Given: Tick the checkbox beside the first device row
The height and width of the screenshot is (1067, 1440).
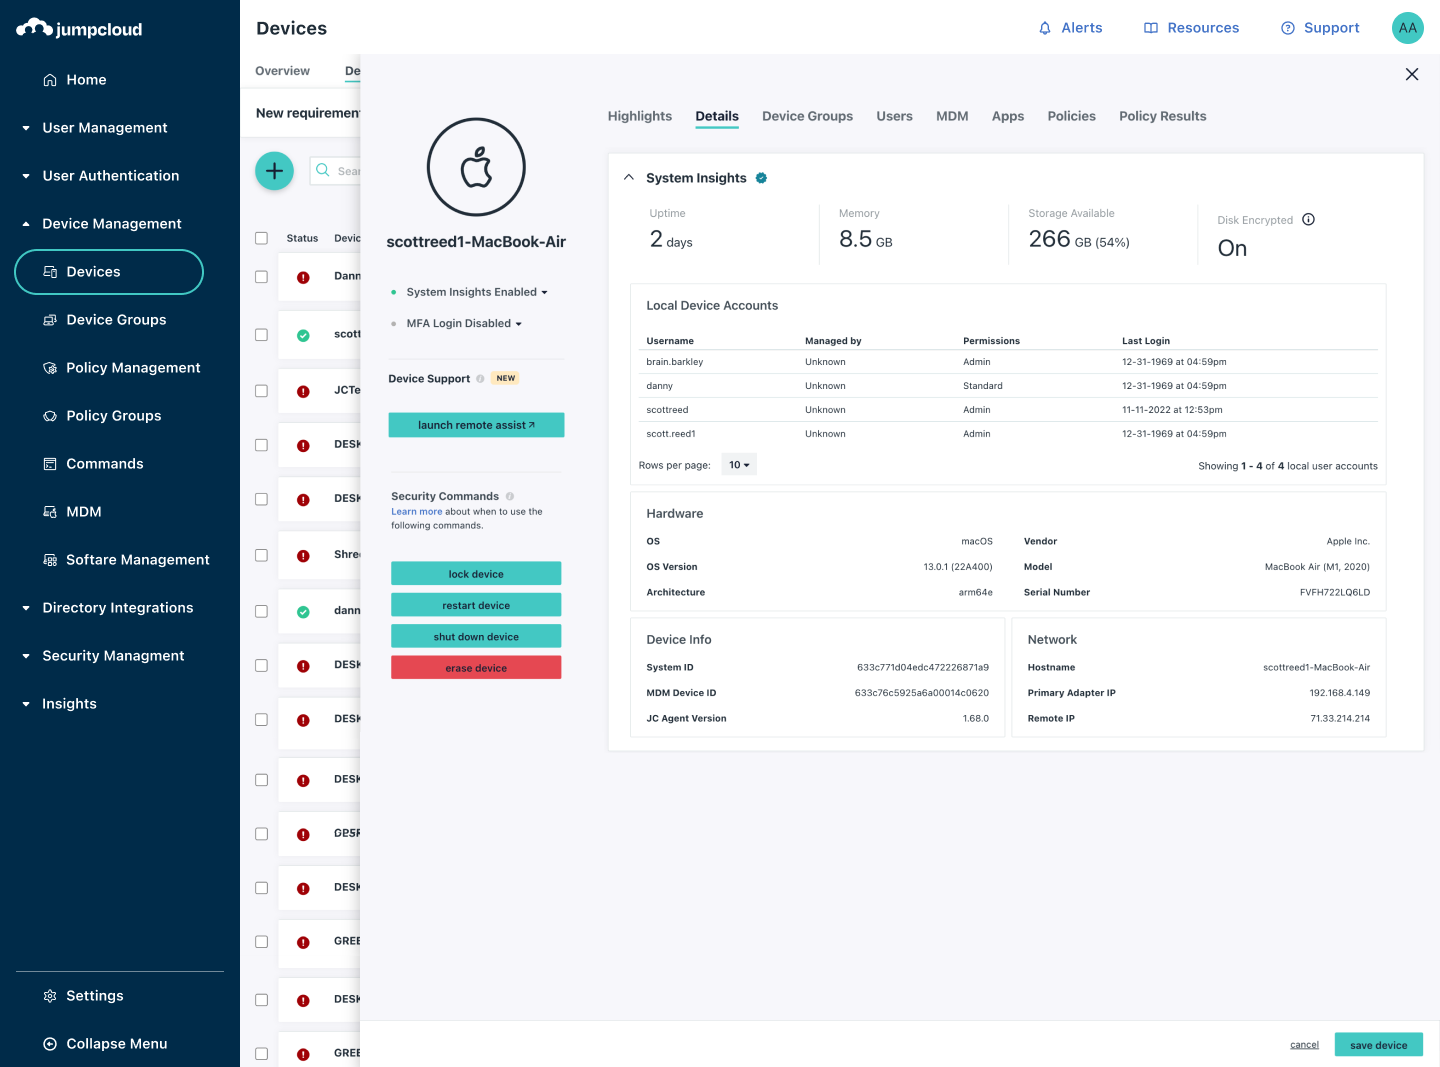Looking at the screenshot, I should pyautogui.click(x=261, y=277).
